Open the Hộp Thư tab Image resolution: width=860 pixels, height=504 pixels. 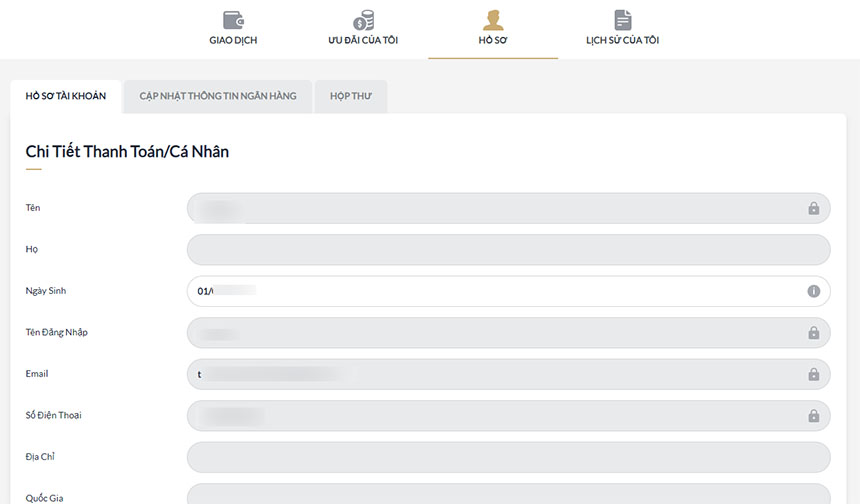click(351, 96)
